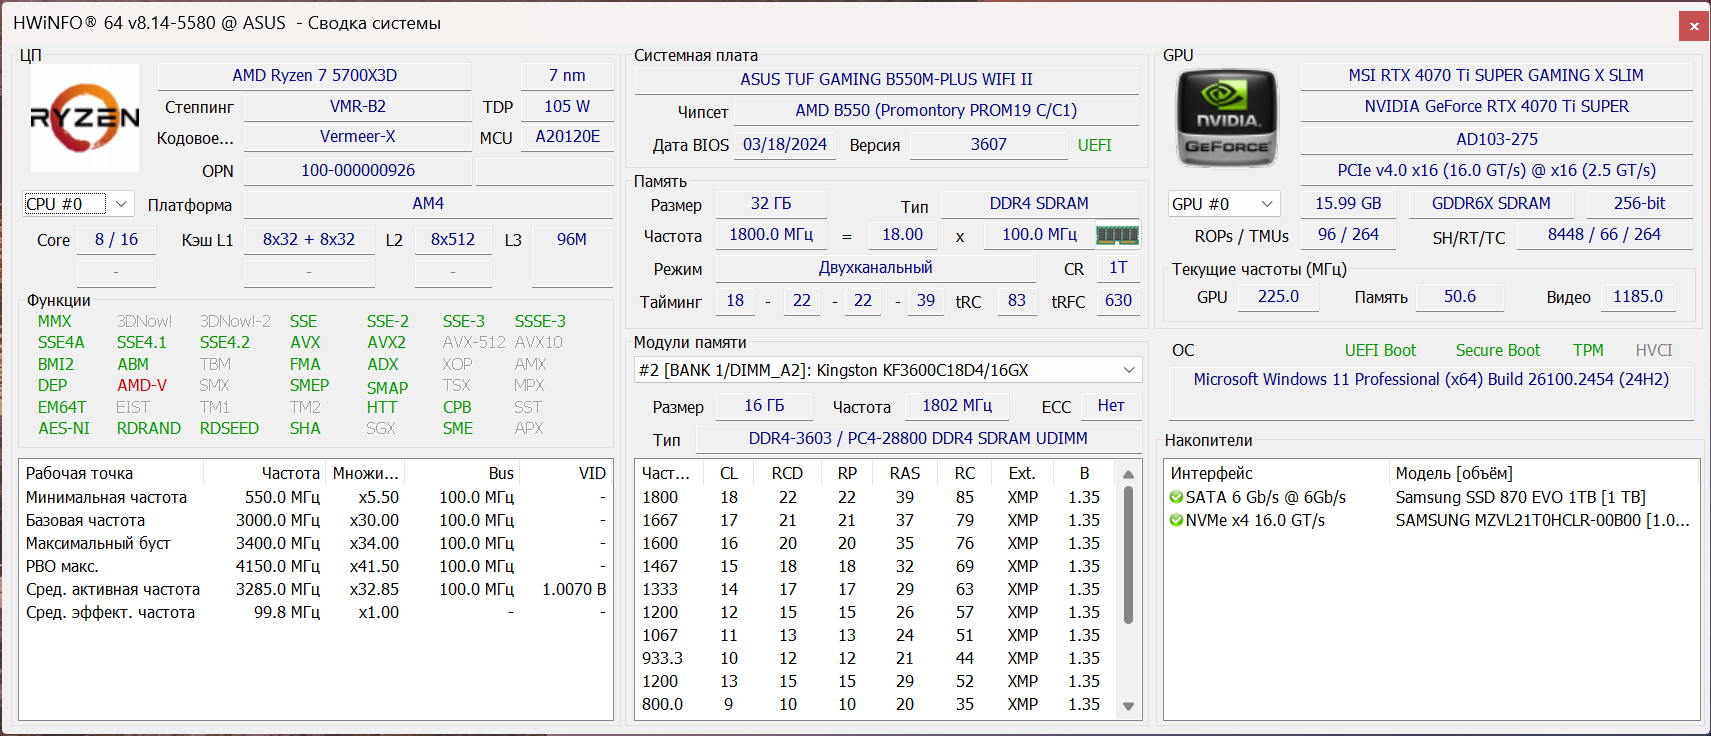
Task: Click the NVIDIA GeForce logo image
Action: tap(1227, 118)
